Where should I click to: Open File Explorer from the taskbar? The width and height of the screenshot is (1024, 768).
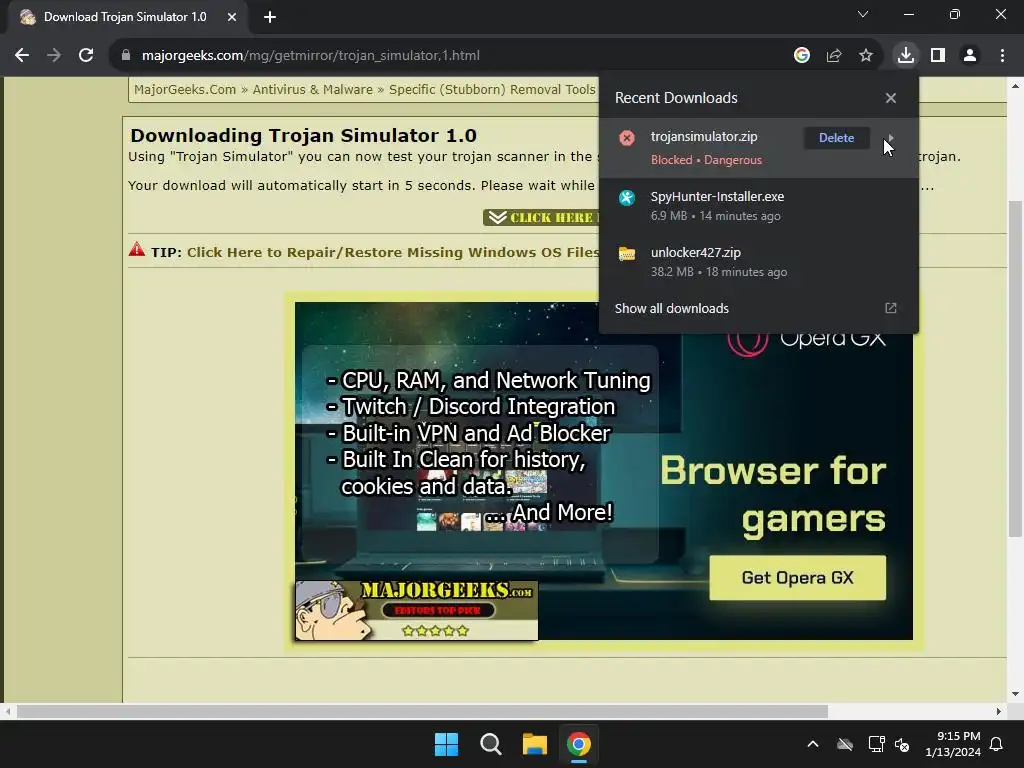535,744
